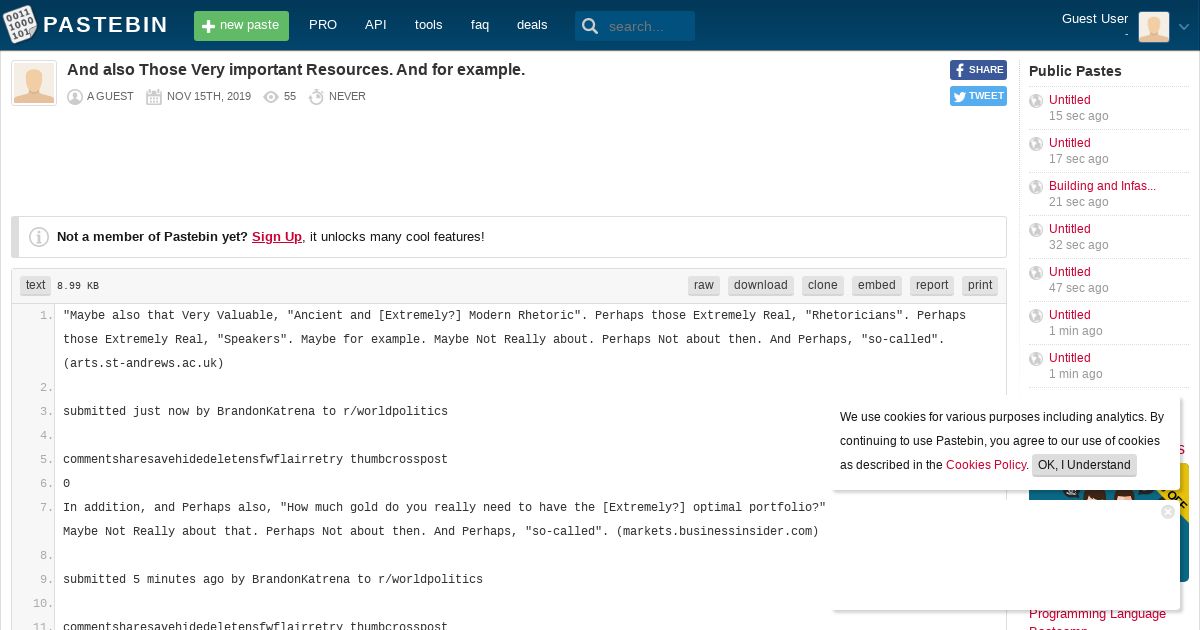Click the search magnifier icon
The height and width of the screenshot is (630, 1200).
[x=590, y=26]
